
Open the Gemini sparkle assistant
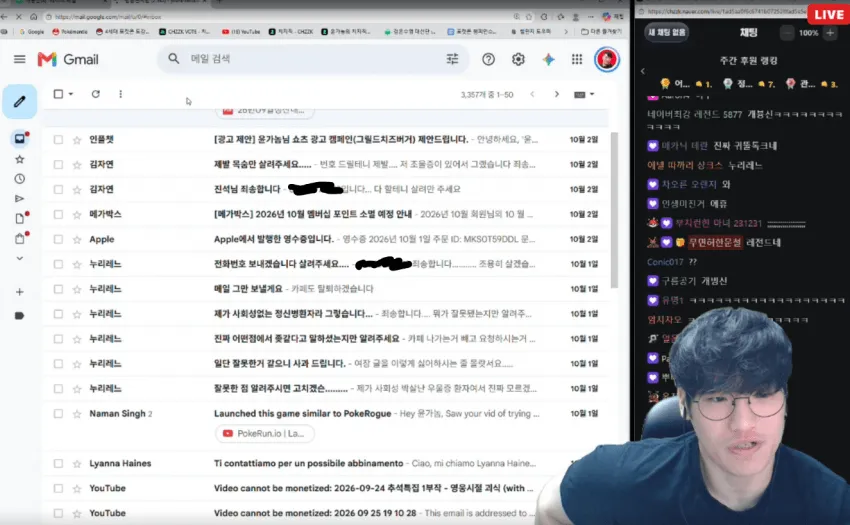click(548, 59)
